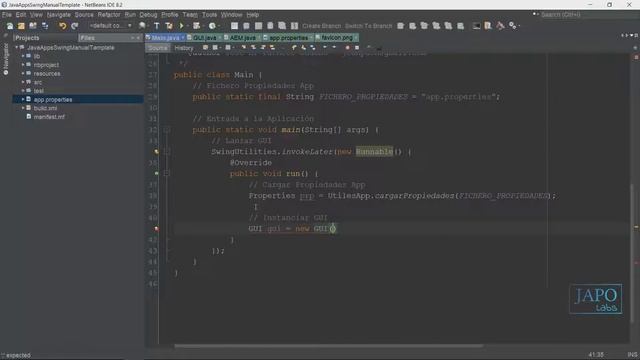Click the Profile Project toolbar icon
640x360 pixels.
point(212,26)
